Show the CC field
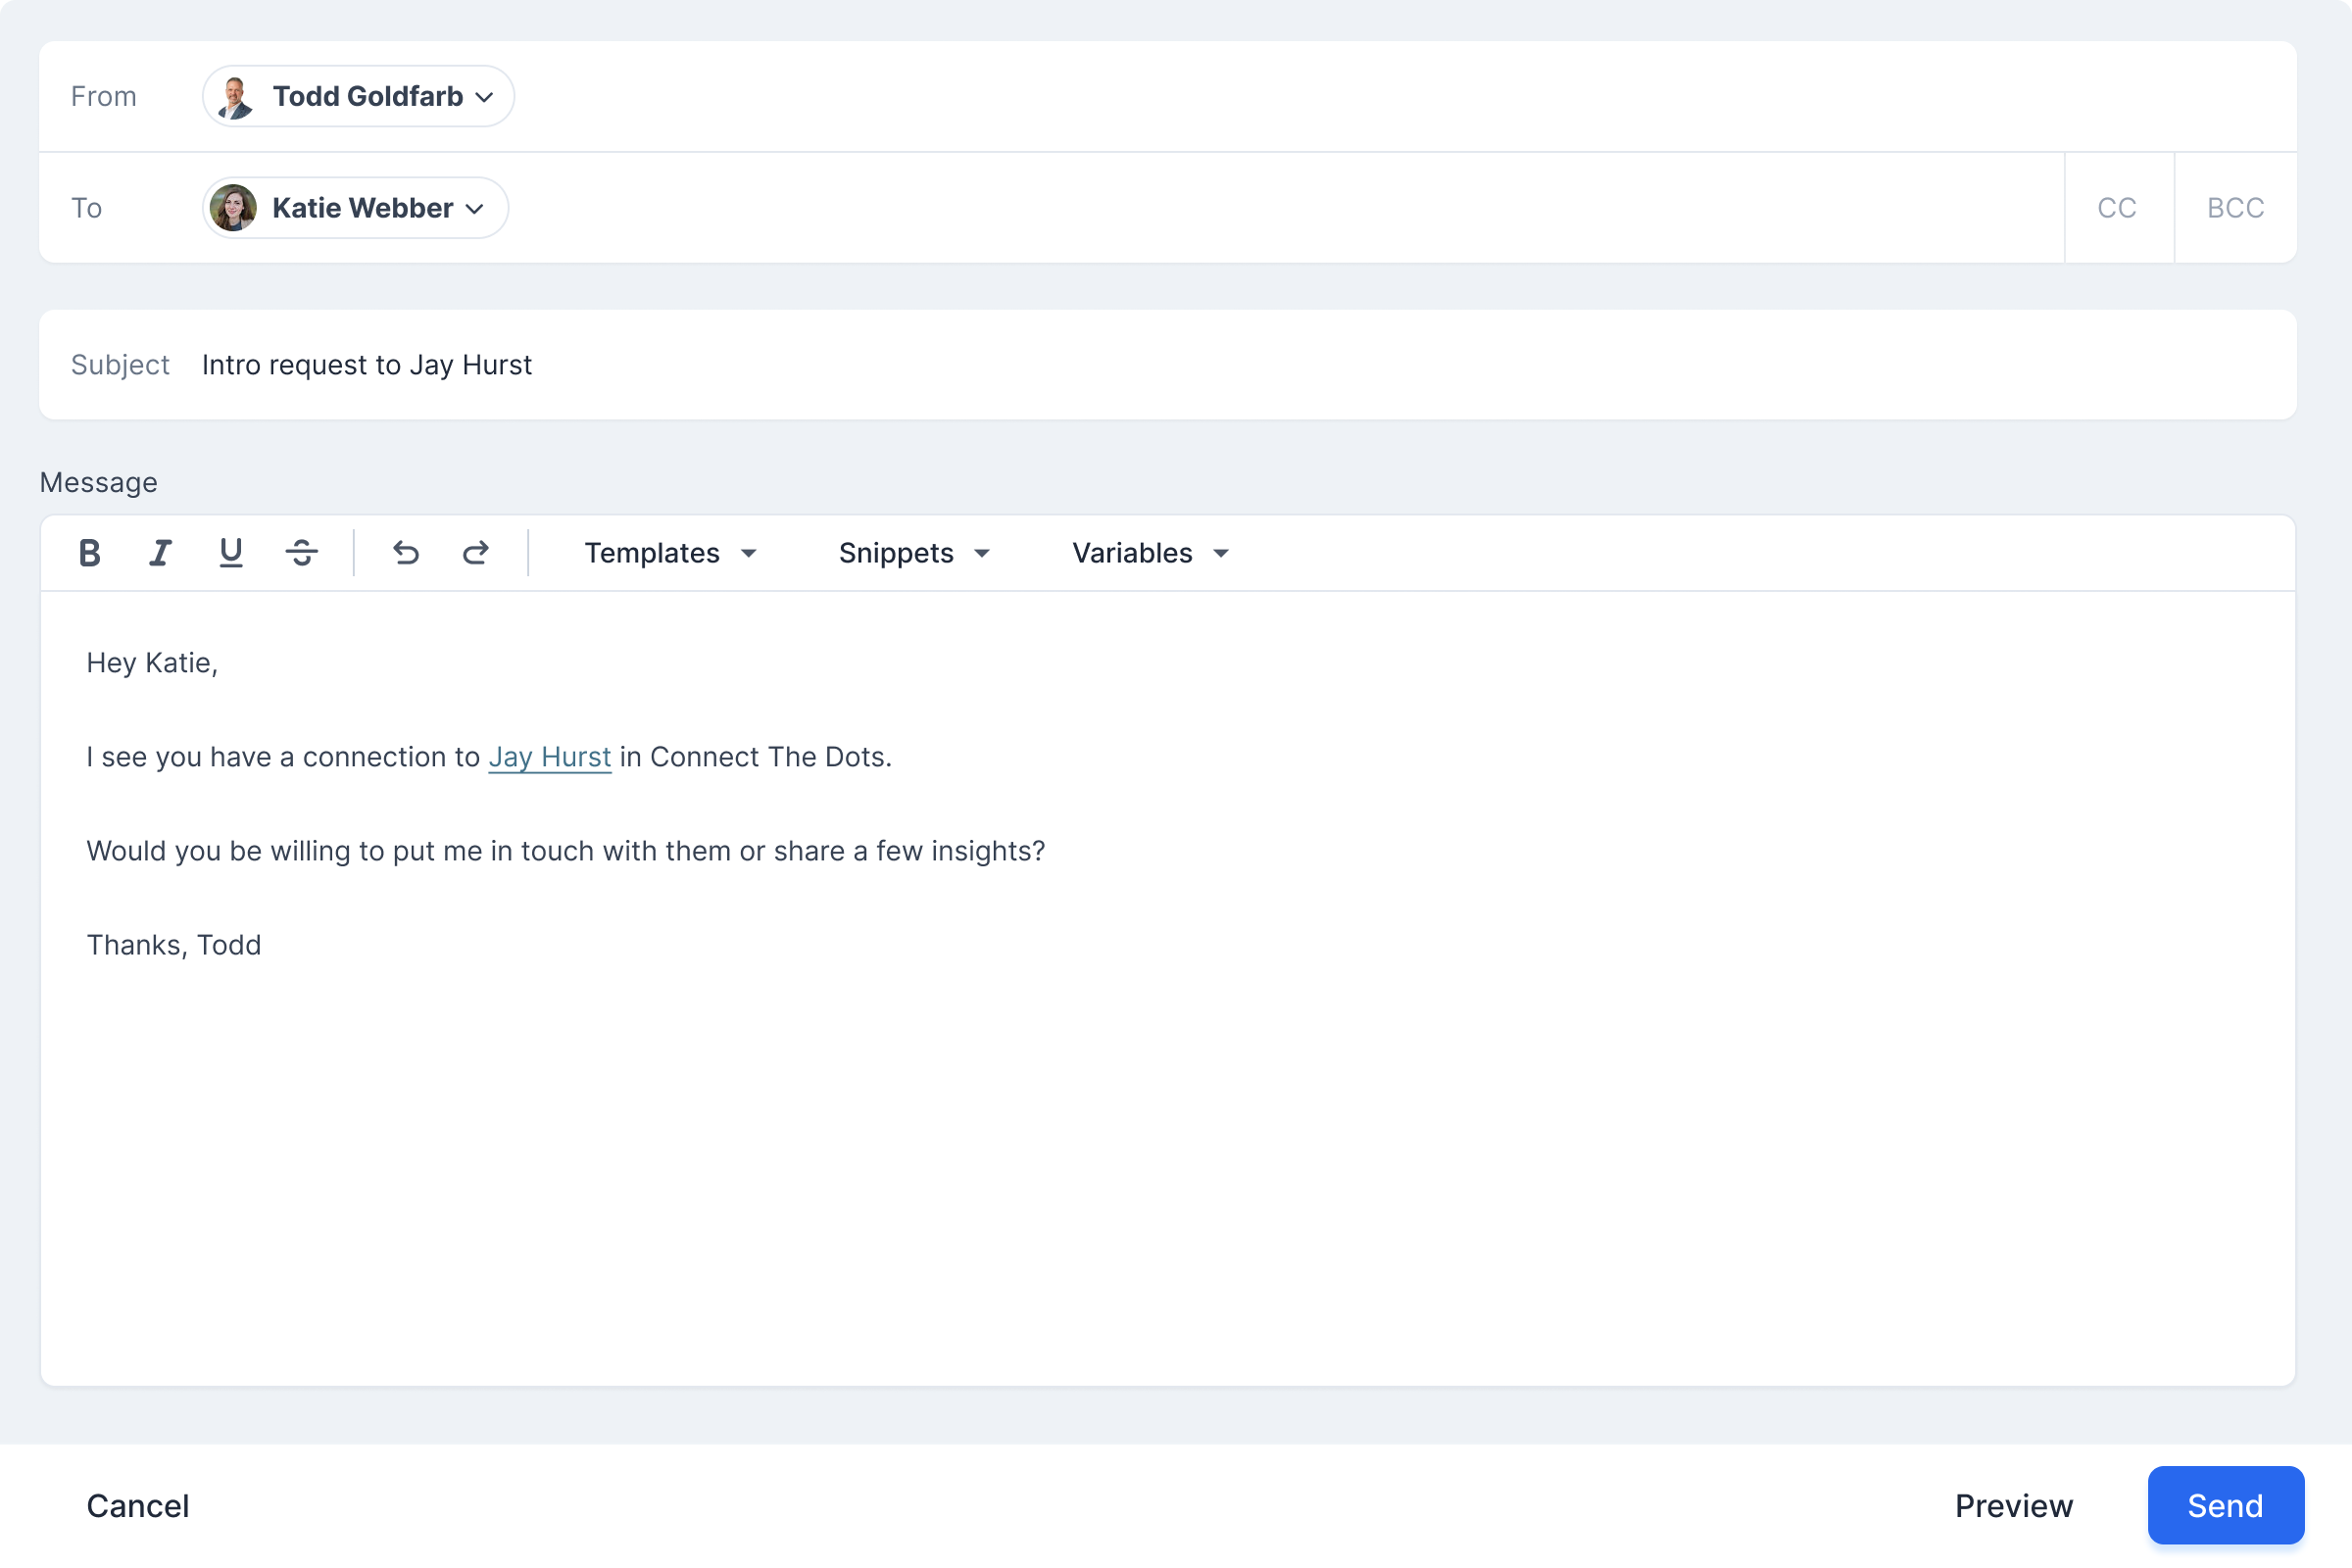The height and width of the screenshot is (1568, 2352). (2116, 208)
